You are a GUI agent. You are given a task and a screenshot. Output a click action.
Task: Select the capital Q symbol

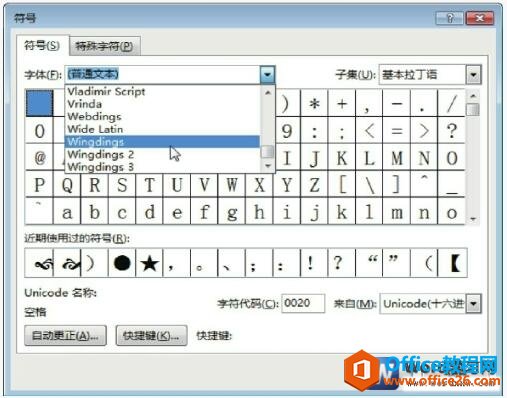coord(67,185)
